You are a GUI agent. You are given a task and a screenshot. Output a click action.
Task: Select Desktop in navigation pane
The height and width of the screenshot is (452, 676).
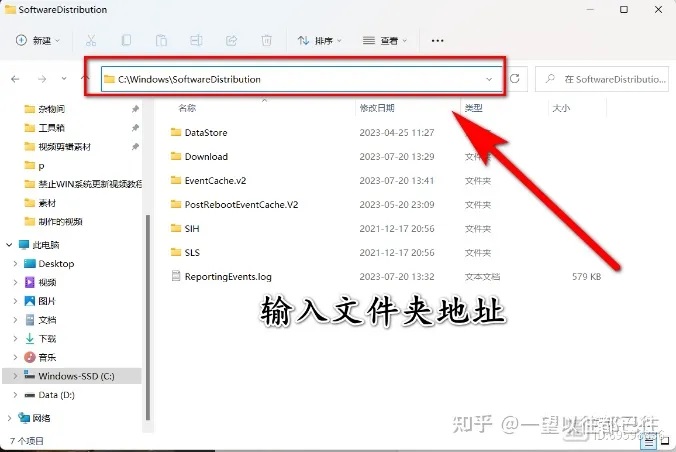pyautogui.click(x=56, y=264)
